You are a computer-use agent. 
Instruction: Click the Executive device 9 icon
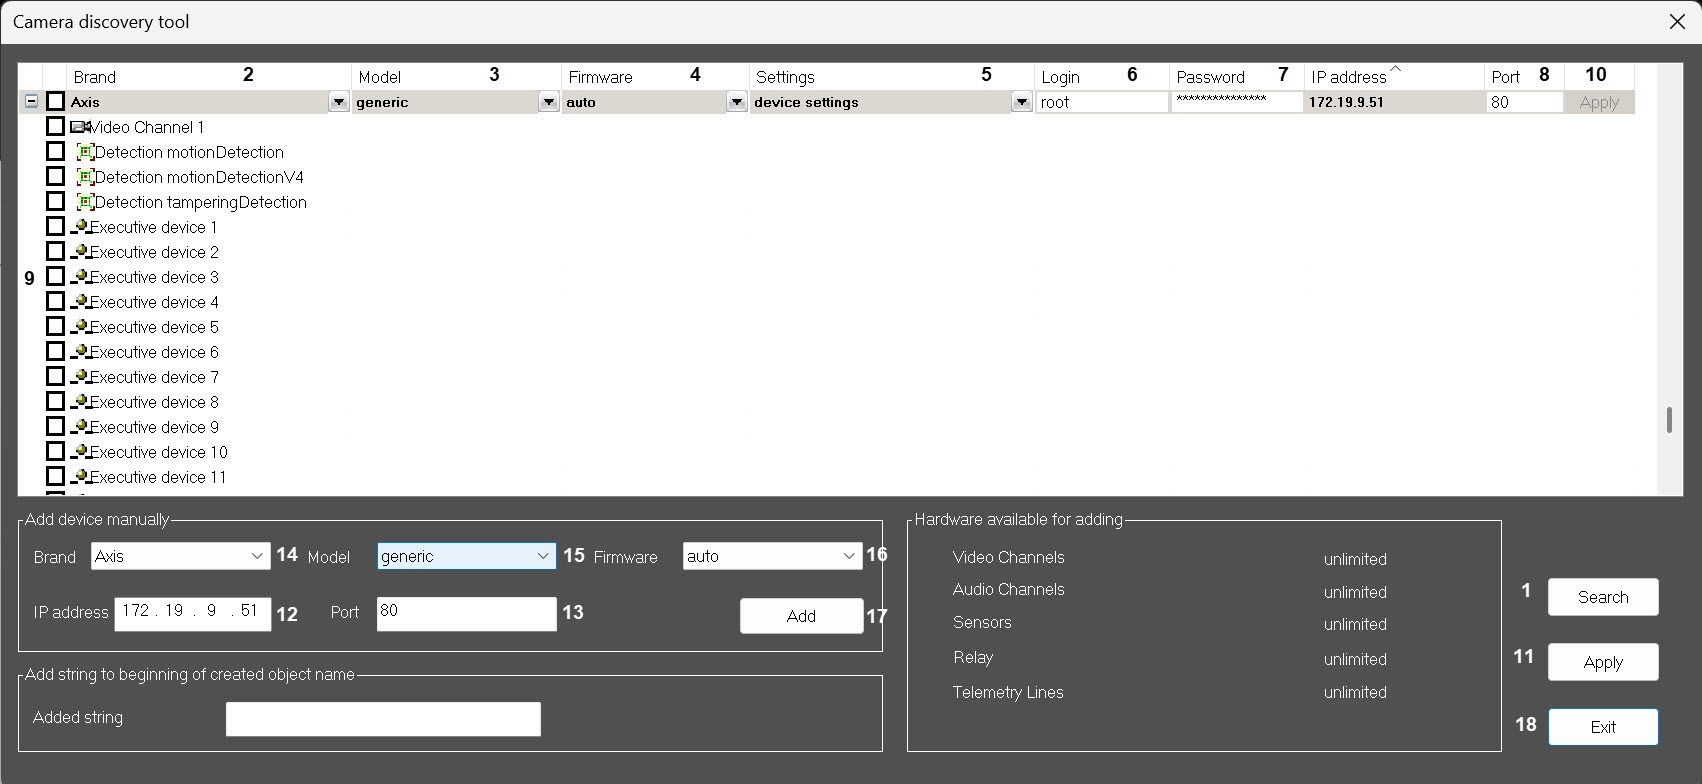click(80, 427)
